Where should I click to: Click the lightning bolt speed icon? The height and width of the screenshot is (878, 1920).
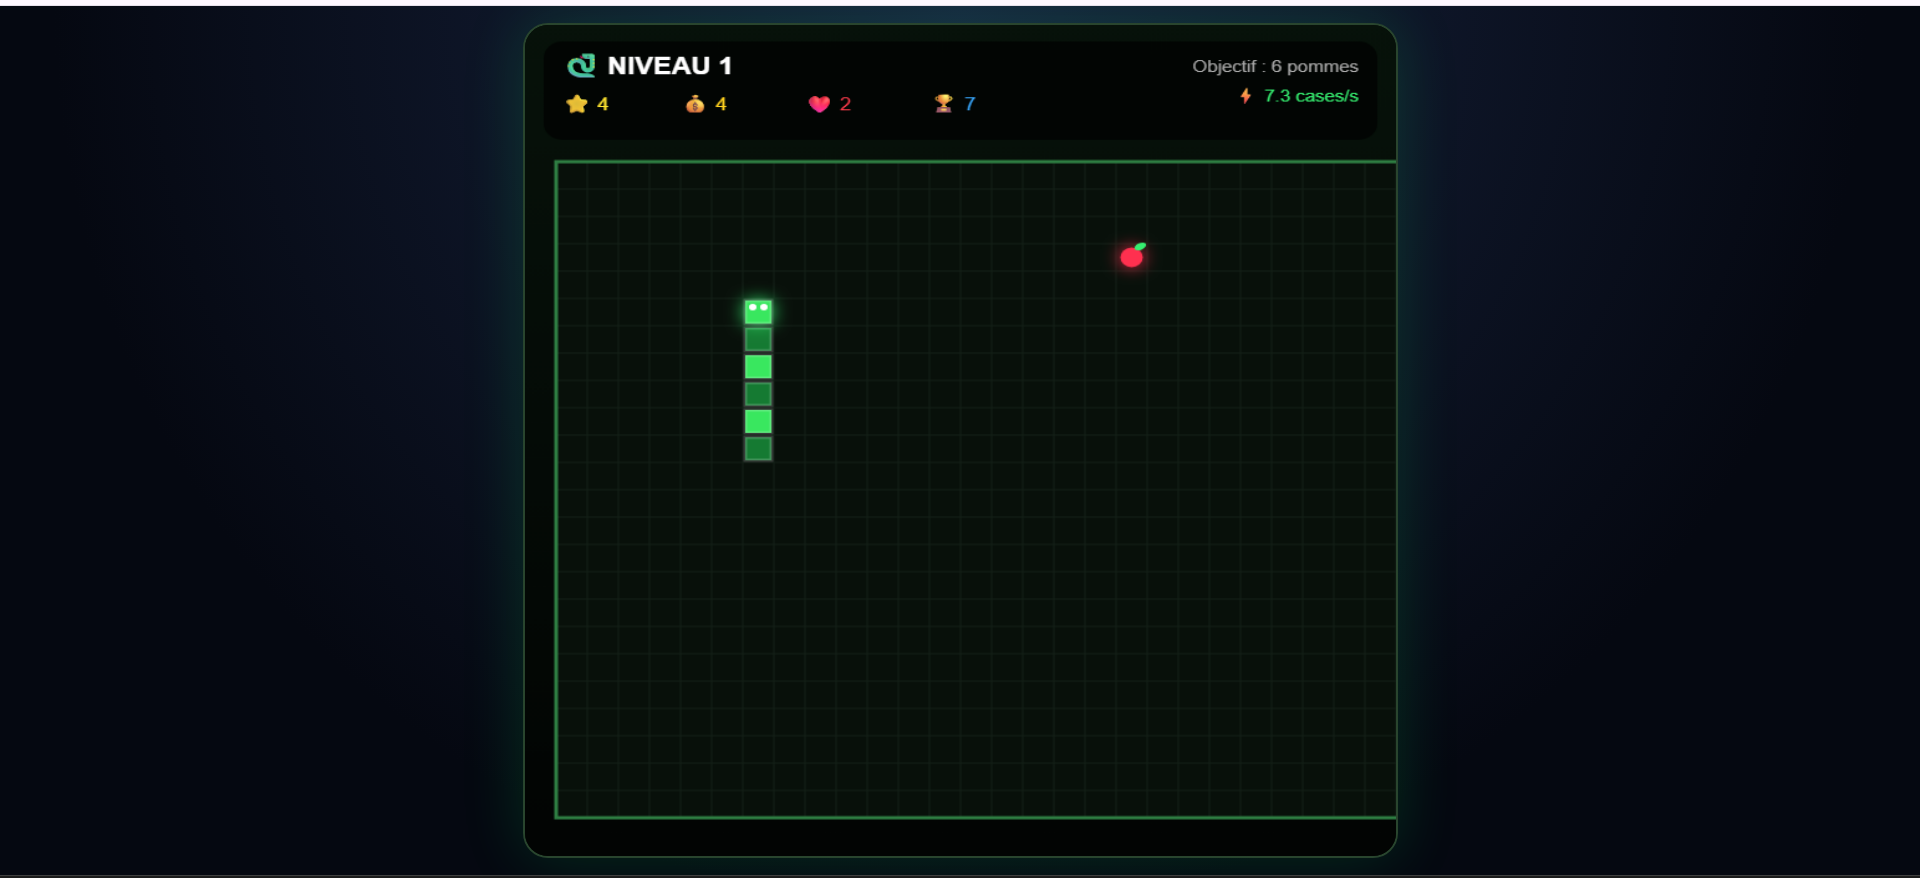1246,96
